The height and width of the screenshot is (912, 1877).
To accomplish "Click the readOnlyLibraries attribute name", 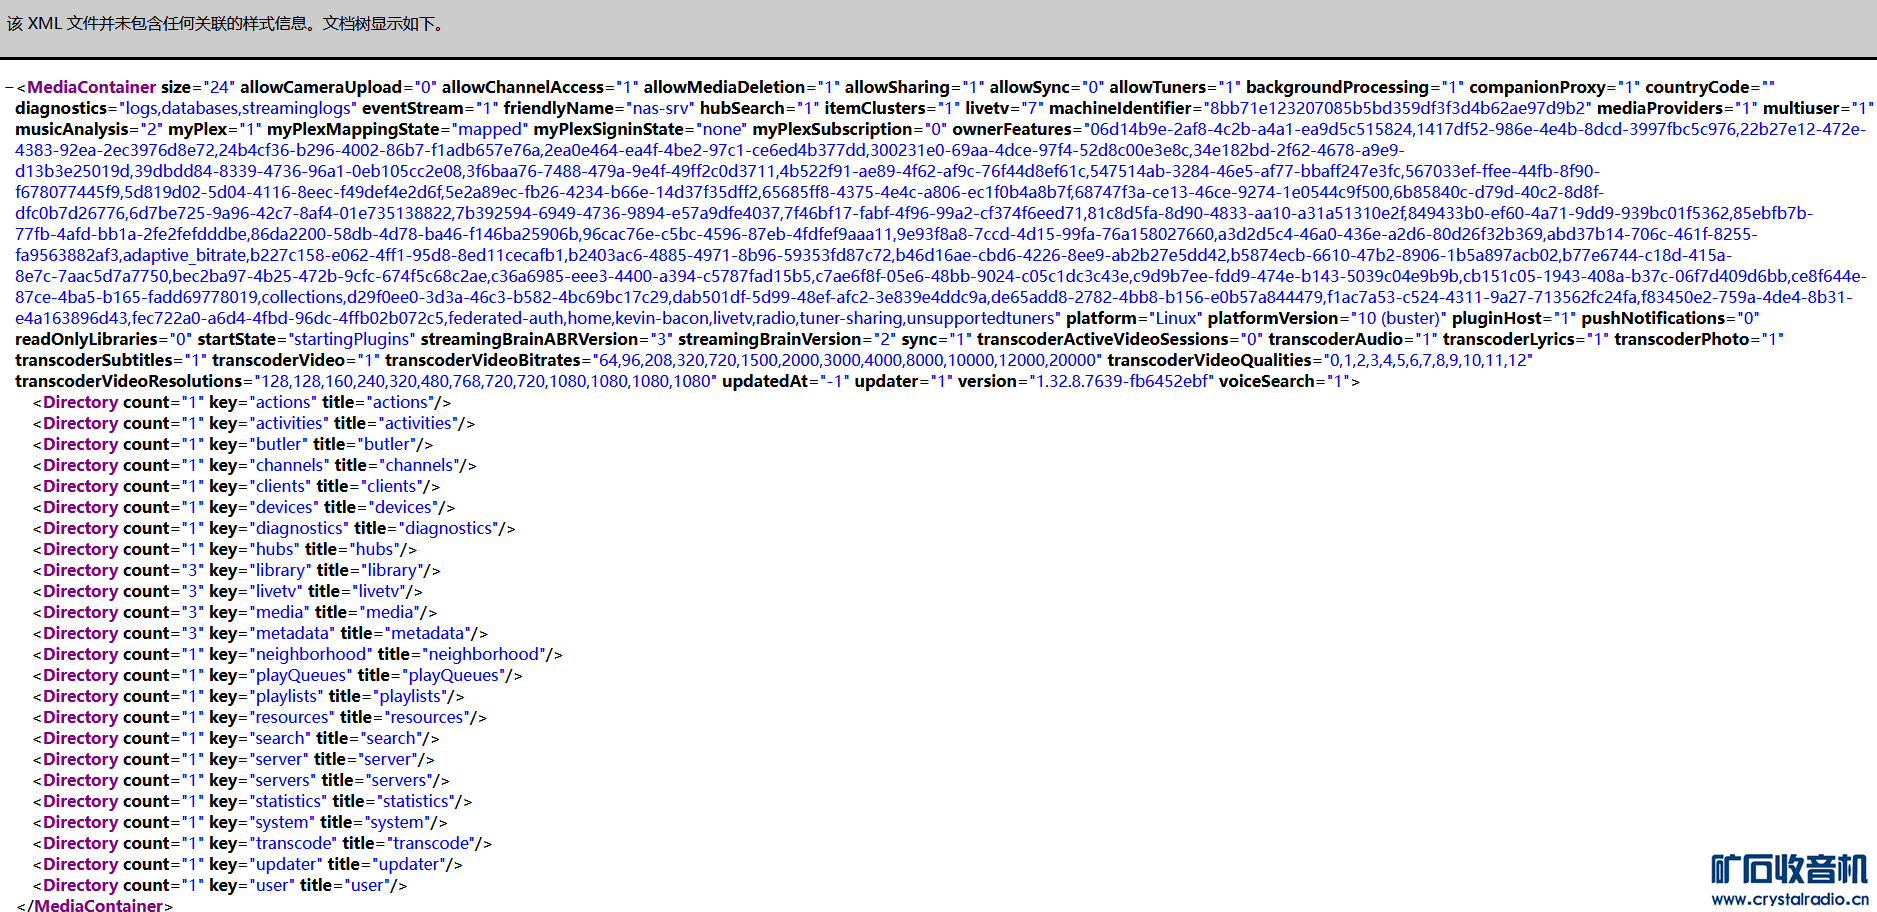I will [86, 340].
